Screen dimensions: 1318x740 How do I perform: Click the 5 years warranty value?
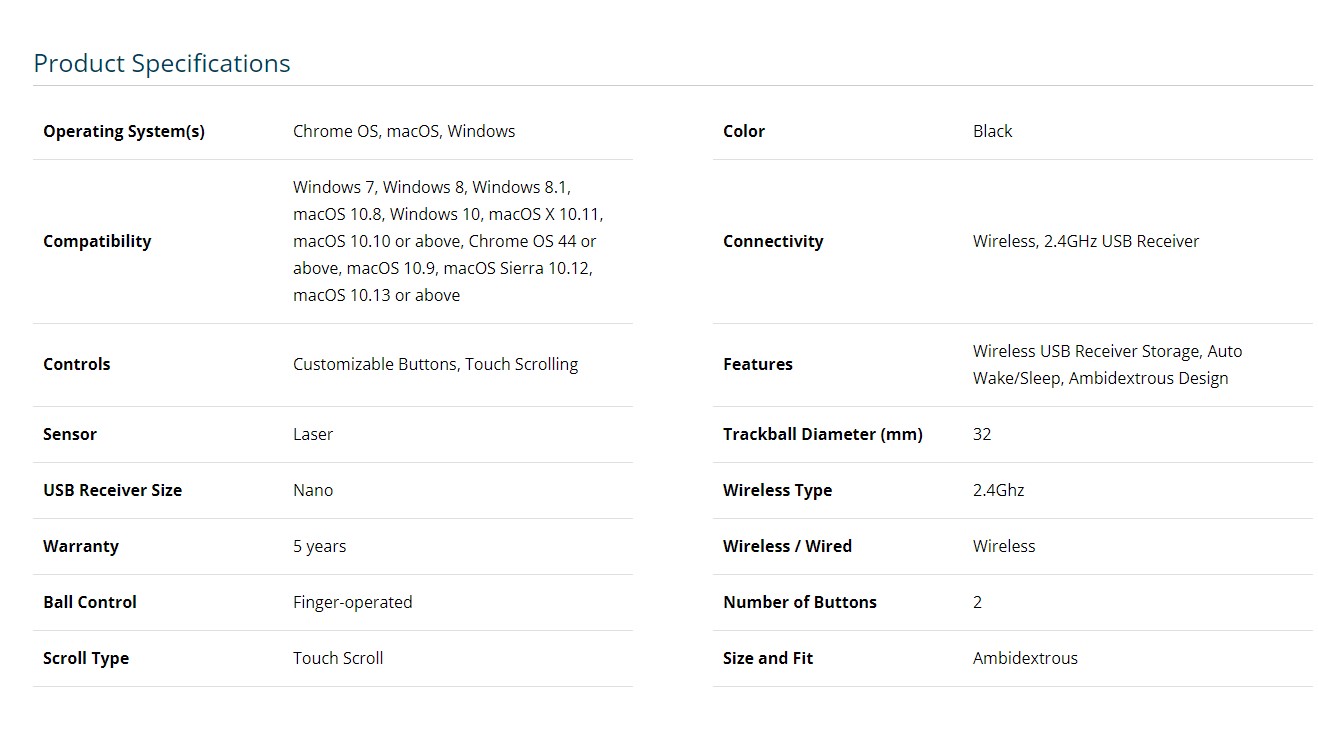319,546
